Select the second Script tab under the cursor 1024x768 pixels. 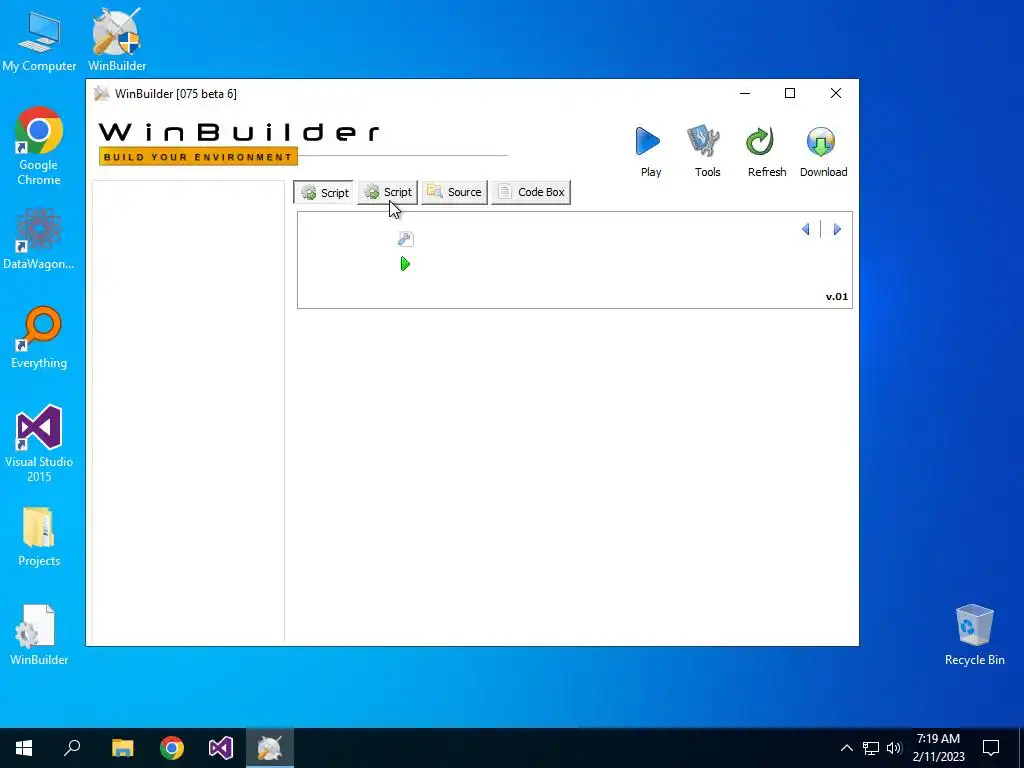(387, 193)
